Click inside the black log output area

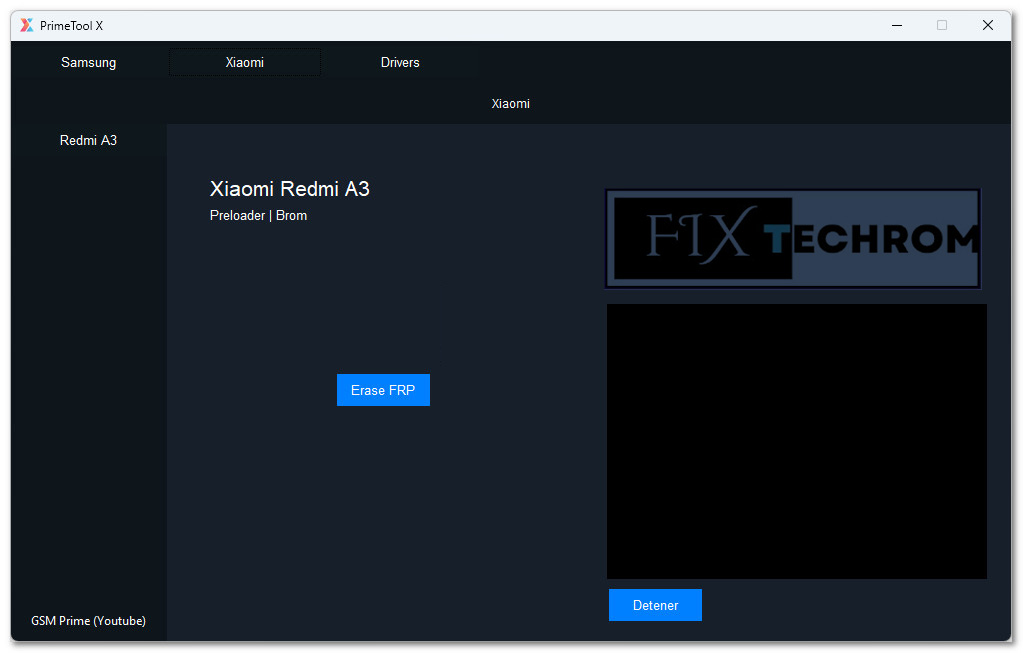click(x=797, y=441)
